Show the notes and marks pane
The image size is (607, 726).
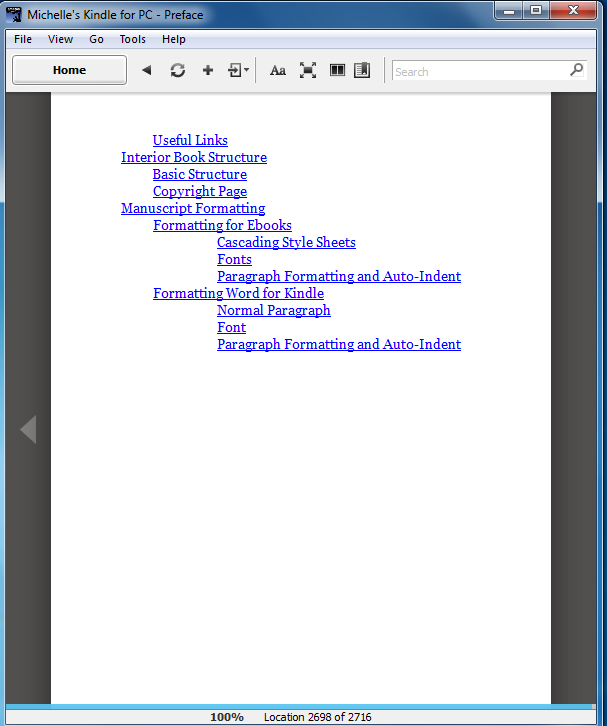(x=362, y=70)
